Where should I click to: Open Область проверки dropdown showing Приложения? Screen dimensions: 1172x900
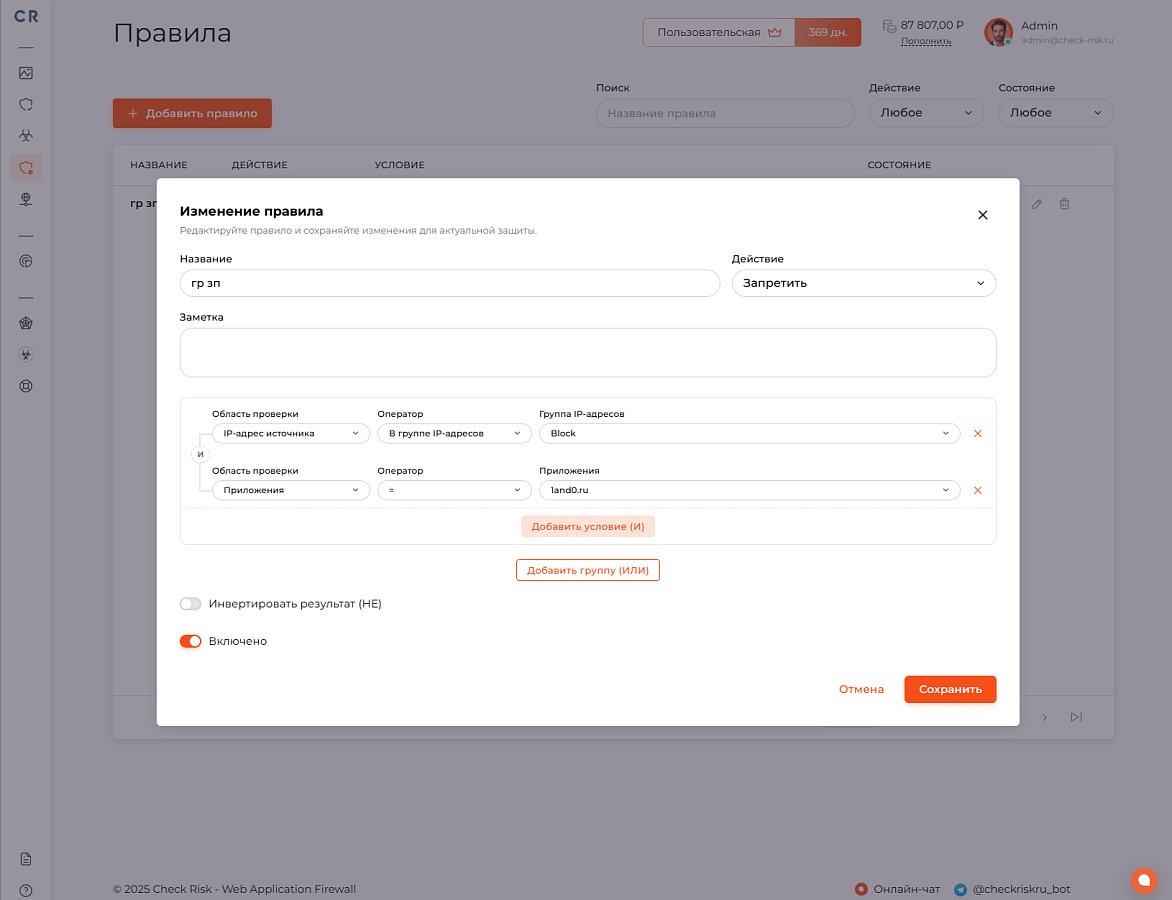tap(291, 490)
